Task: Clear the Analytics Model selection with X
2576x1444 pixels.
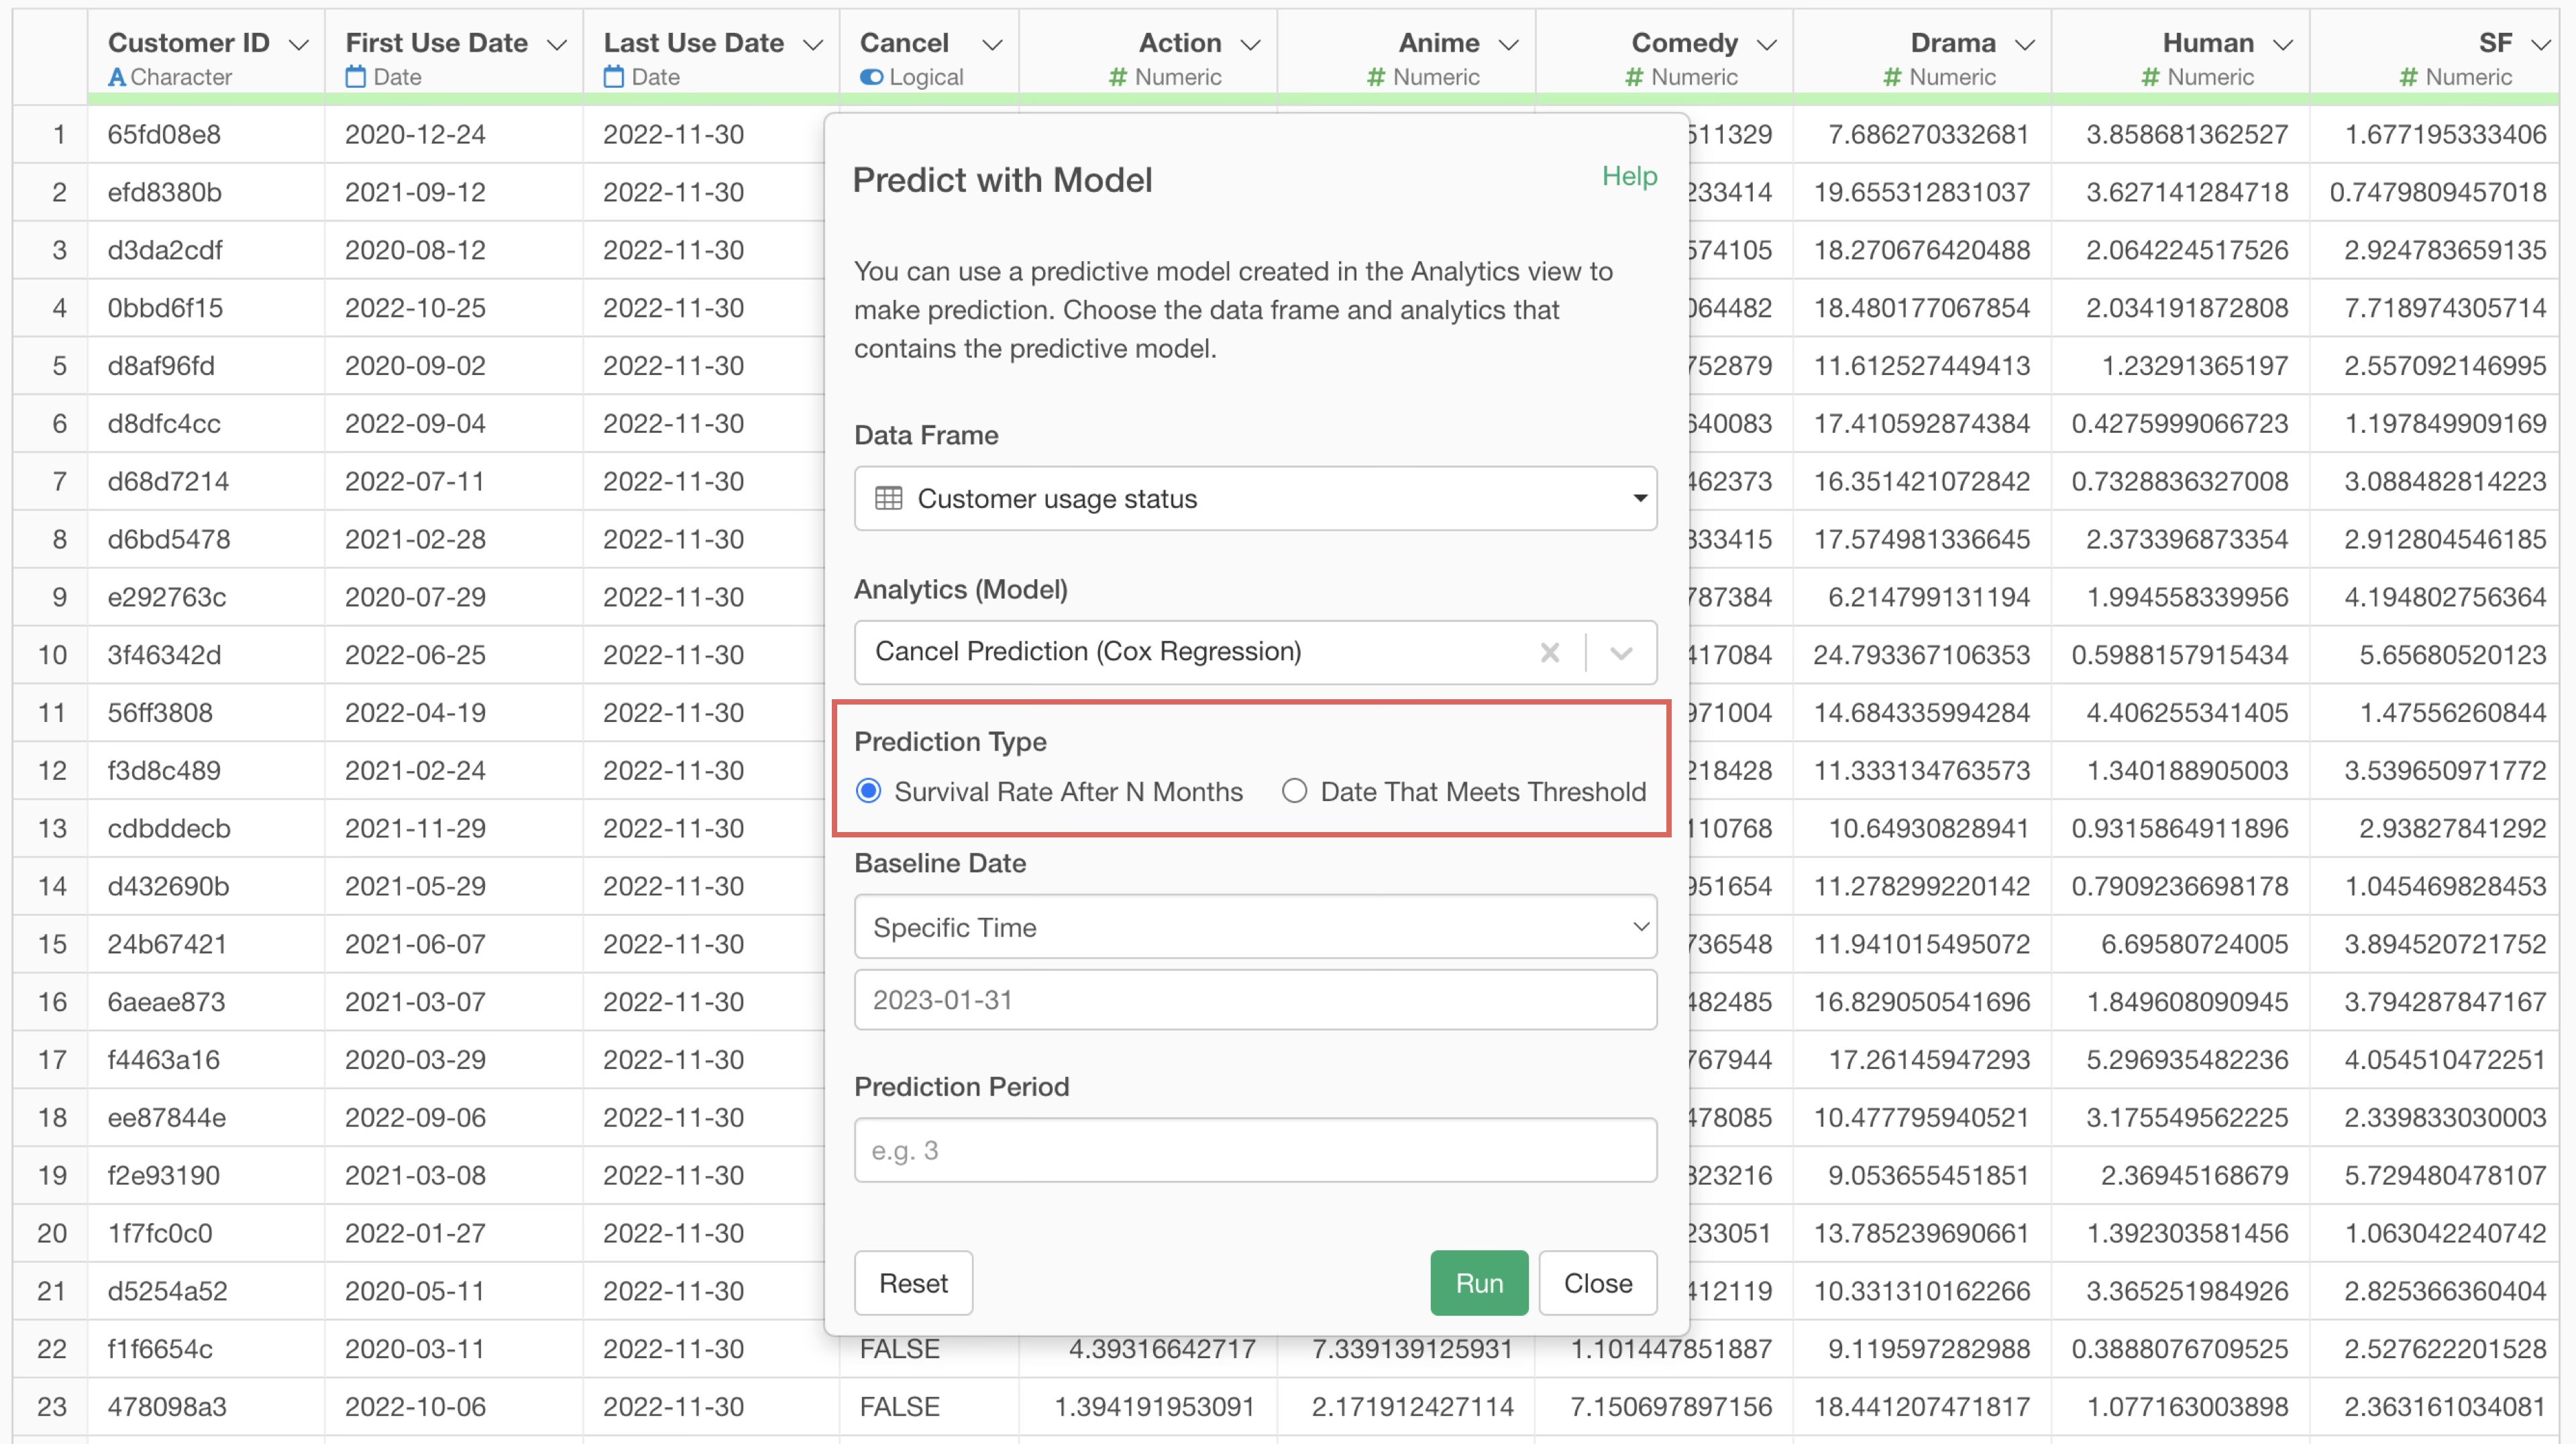Action: pyautogui.click(x=1549, y=653)
